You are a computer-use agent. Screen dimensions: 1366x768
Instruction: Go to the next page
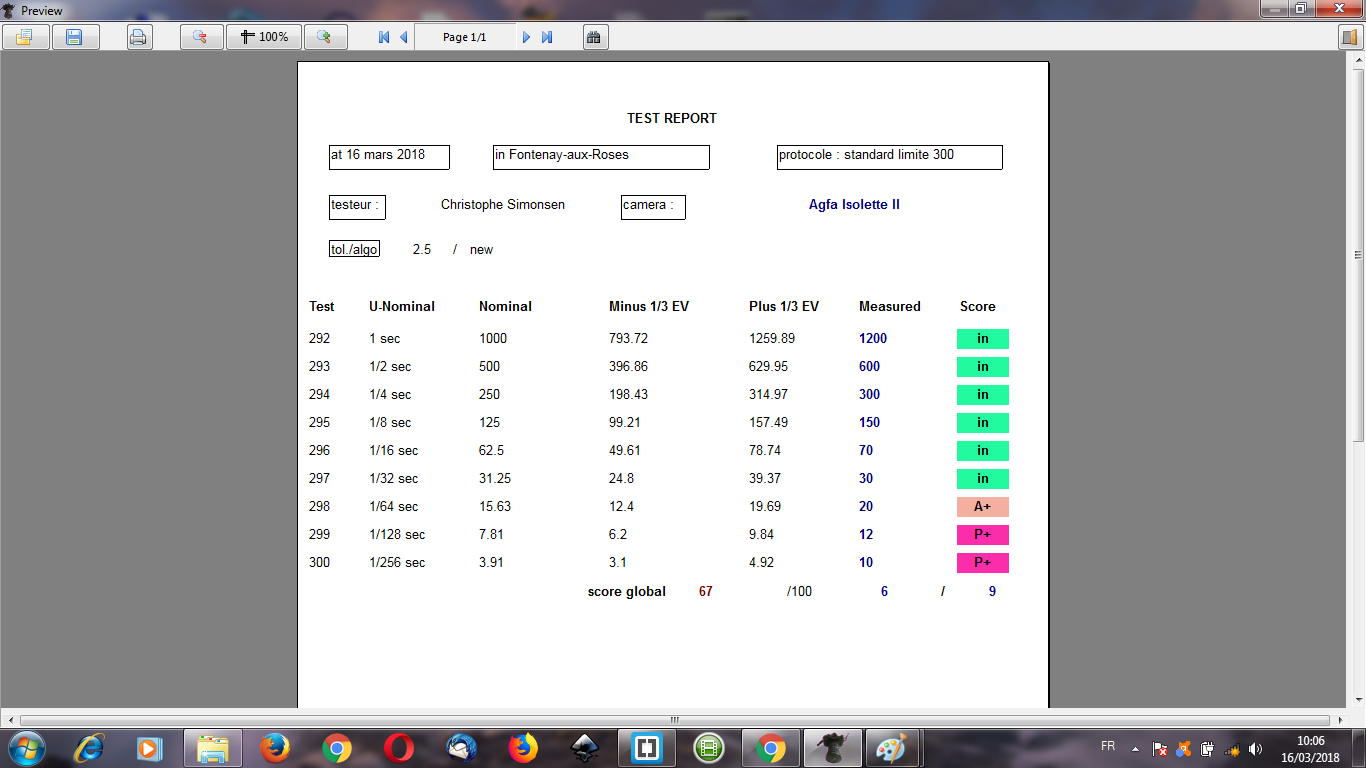pyautogui.click(x=527, y=37)
